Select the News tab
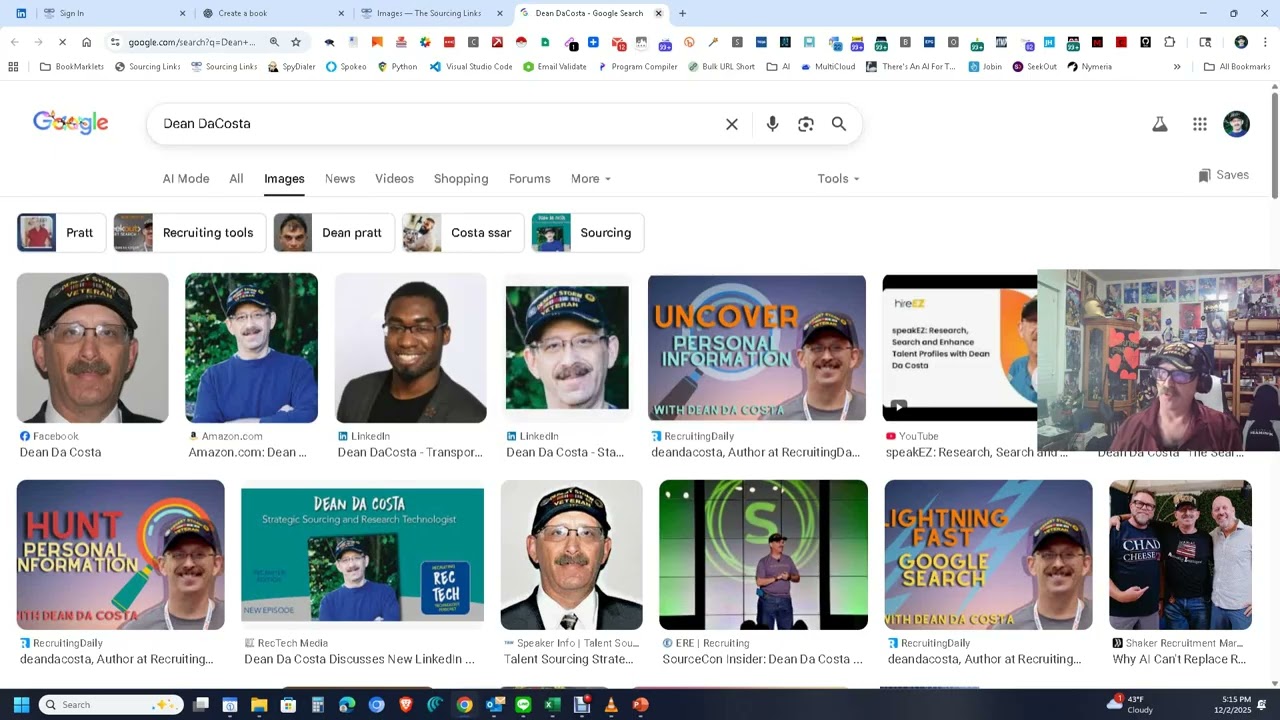The height and width of the screenshot is (720, 1280). pyautogui.click(x=340, y=179)
